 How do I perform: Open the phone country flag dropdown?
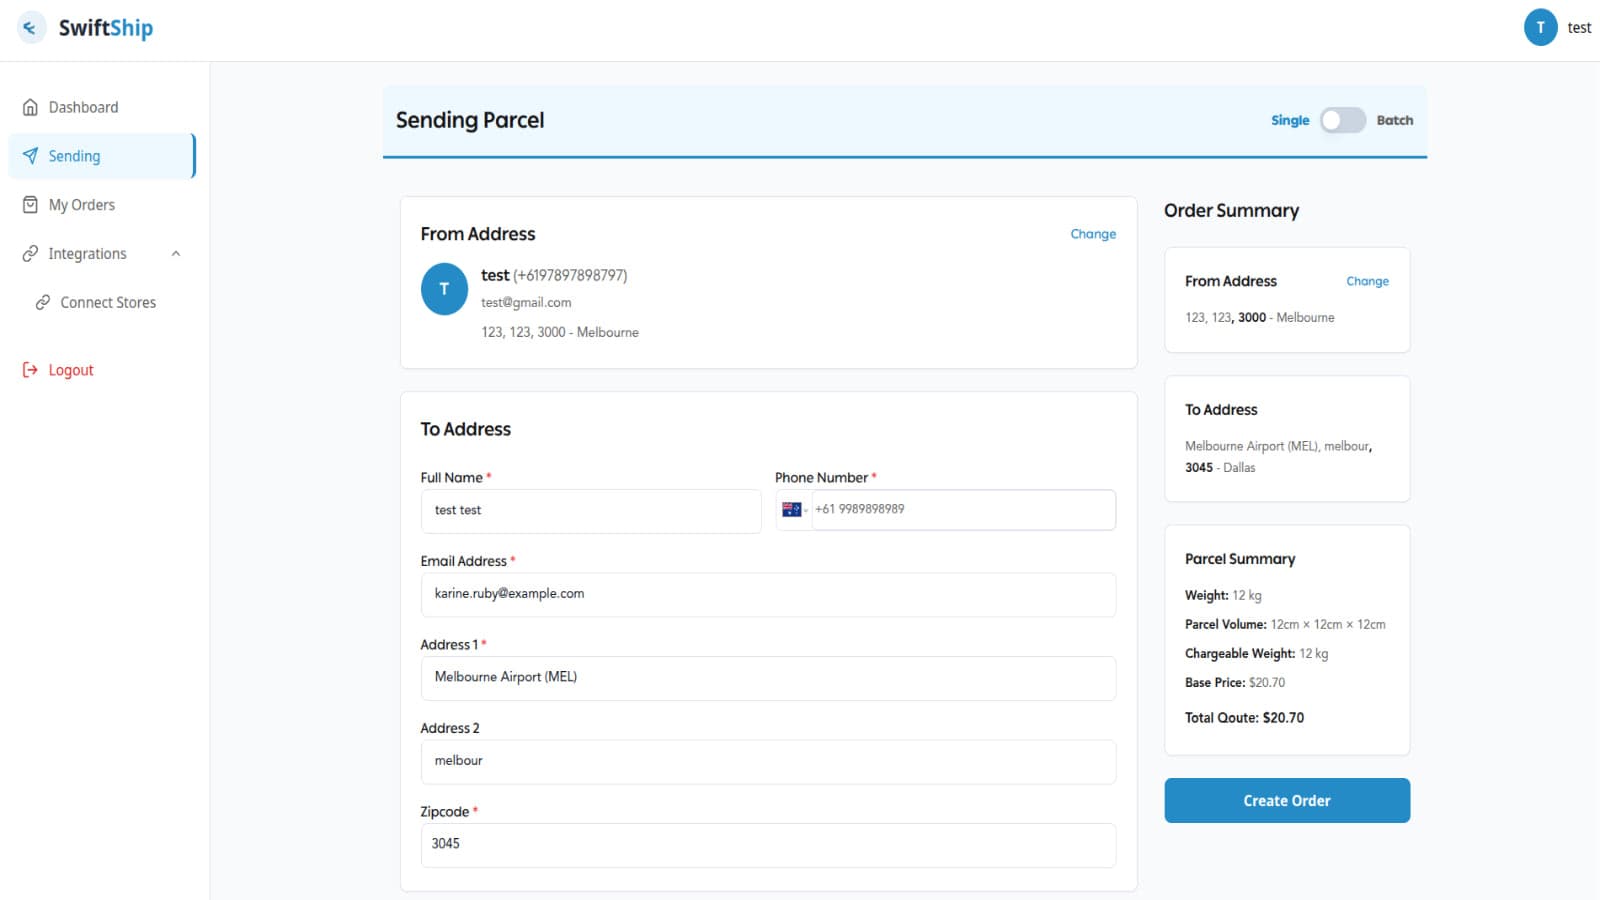(794, 510)
